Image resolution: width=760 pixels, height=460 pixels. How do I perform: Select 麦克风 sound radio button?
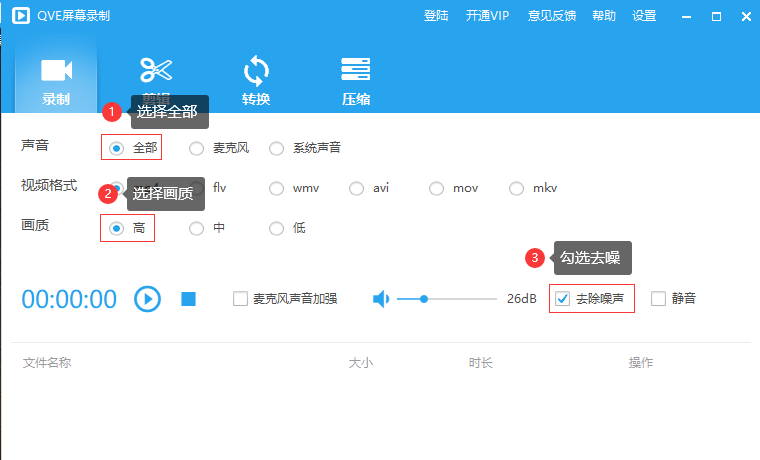click(196, 148)
